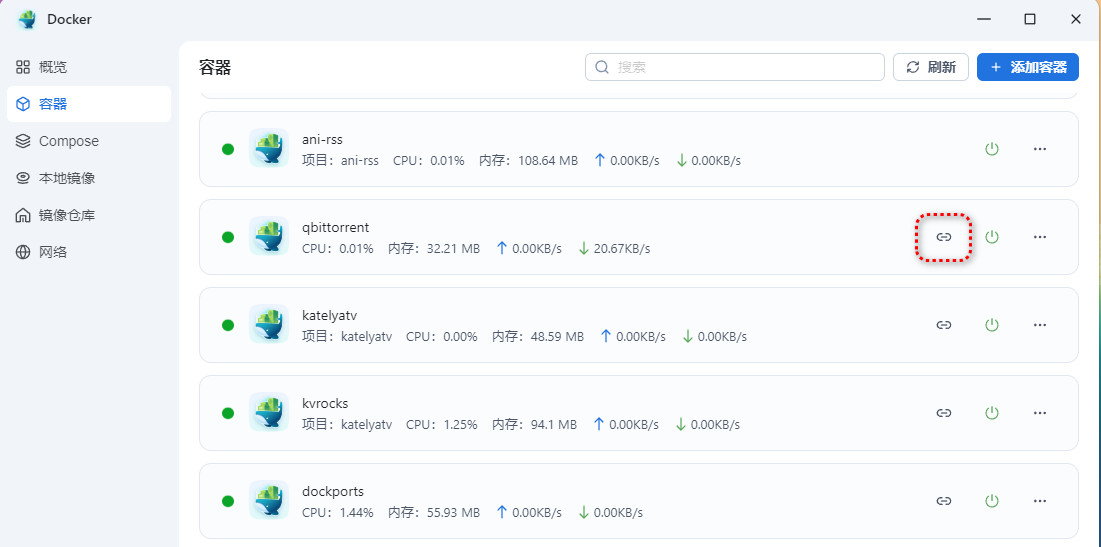Click the ani-rss container thumbnail icon
Viewport: 1101px width, 547px height.
coord(268,149)
